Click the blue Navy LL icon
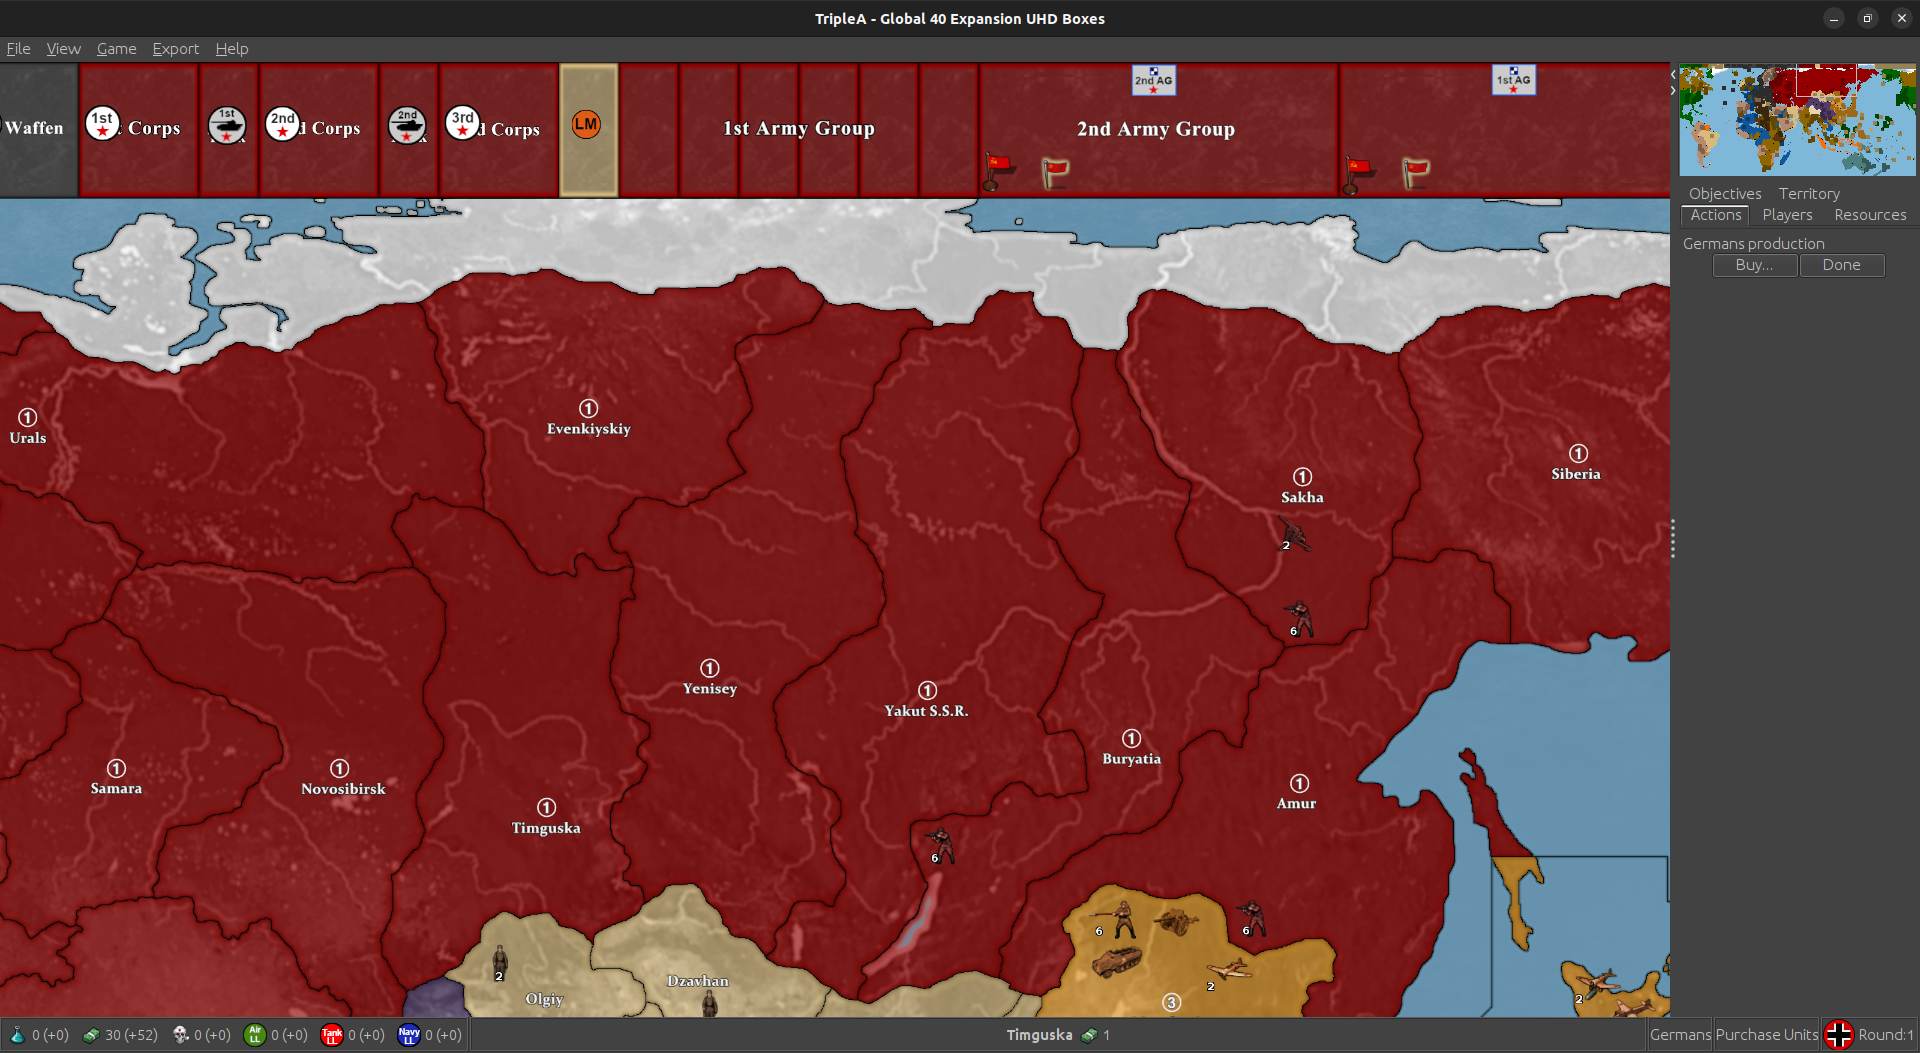1920x1053 pixels. click(409, 1035)
